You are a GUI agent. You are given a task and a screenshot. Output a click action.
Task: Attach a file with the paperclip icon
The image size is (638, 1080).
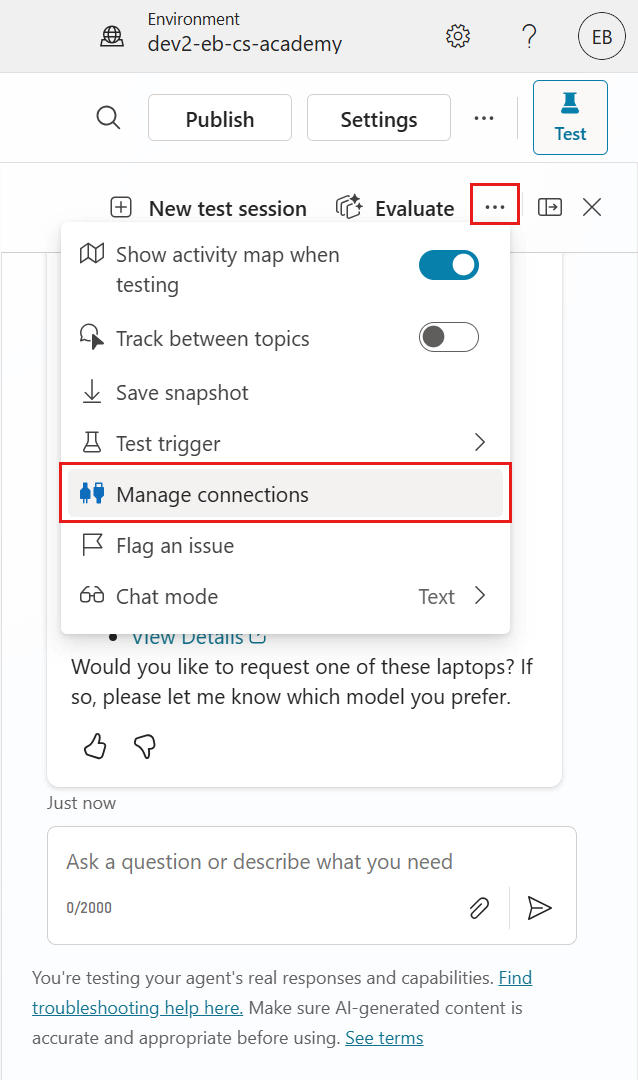pos(479,908)
